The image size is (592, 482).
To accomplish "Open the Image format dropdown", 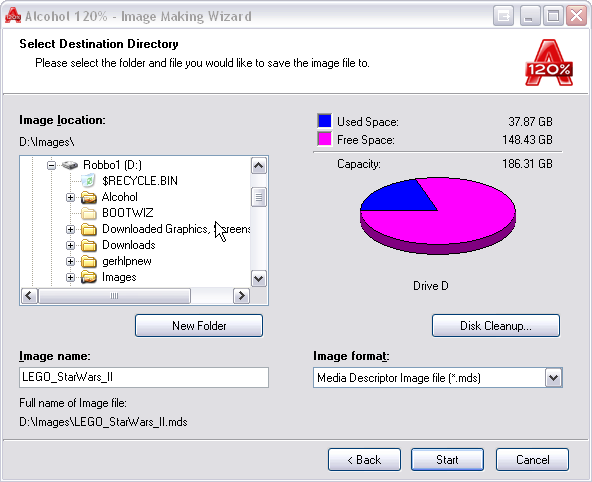I will pyautogui.click(x=553, y=377).
